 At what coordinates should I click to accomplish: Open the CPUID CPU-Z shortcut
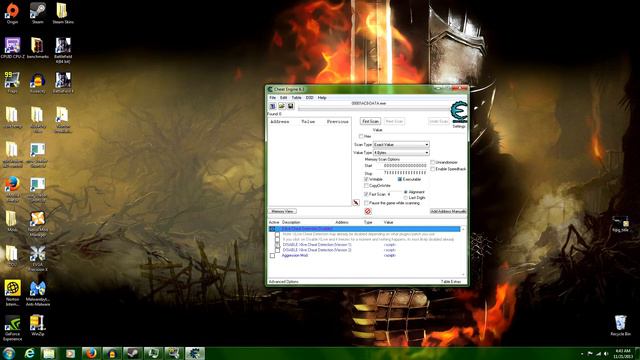coord(12,48)
